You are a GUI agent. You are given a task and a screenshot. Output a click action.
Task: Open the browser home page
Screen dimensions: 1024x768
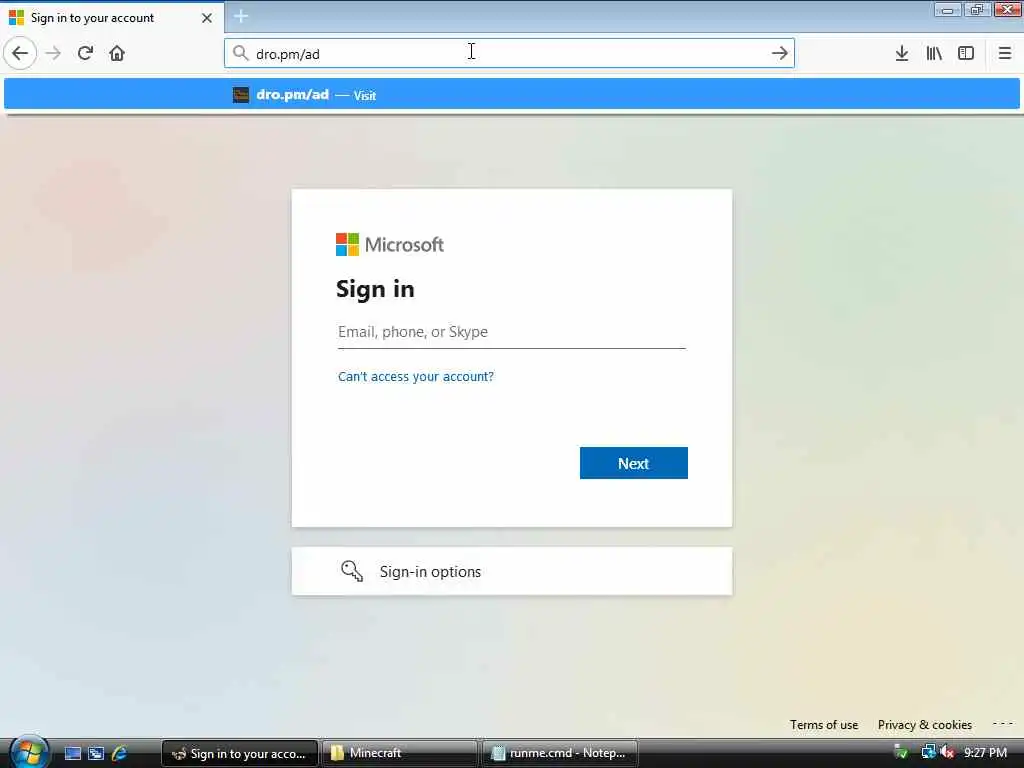tap(117, 53)
